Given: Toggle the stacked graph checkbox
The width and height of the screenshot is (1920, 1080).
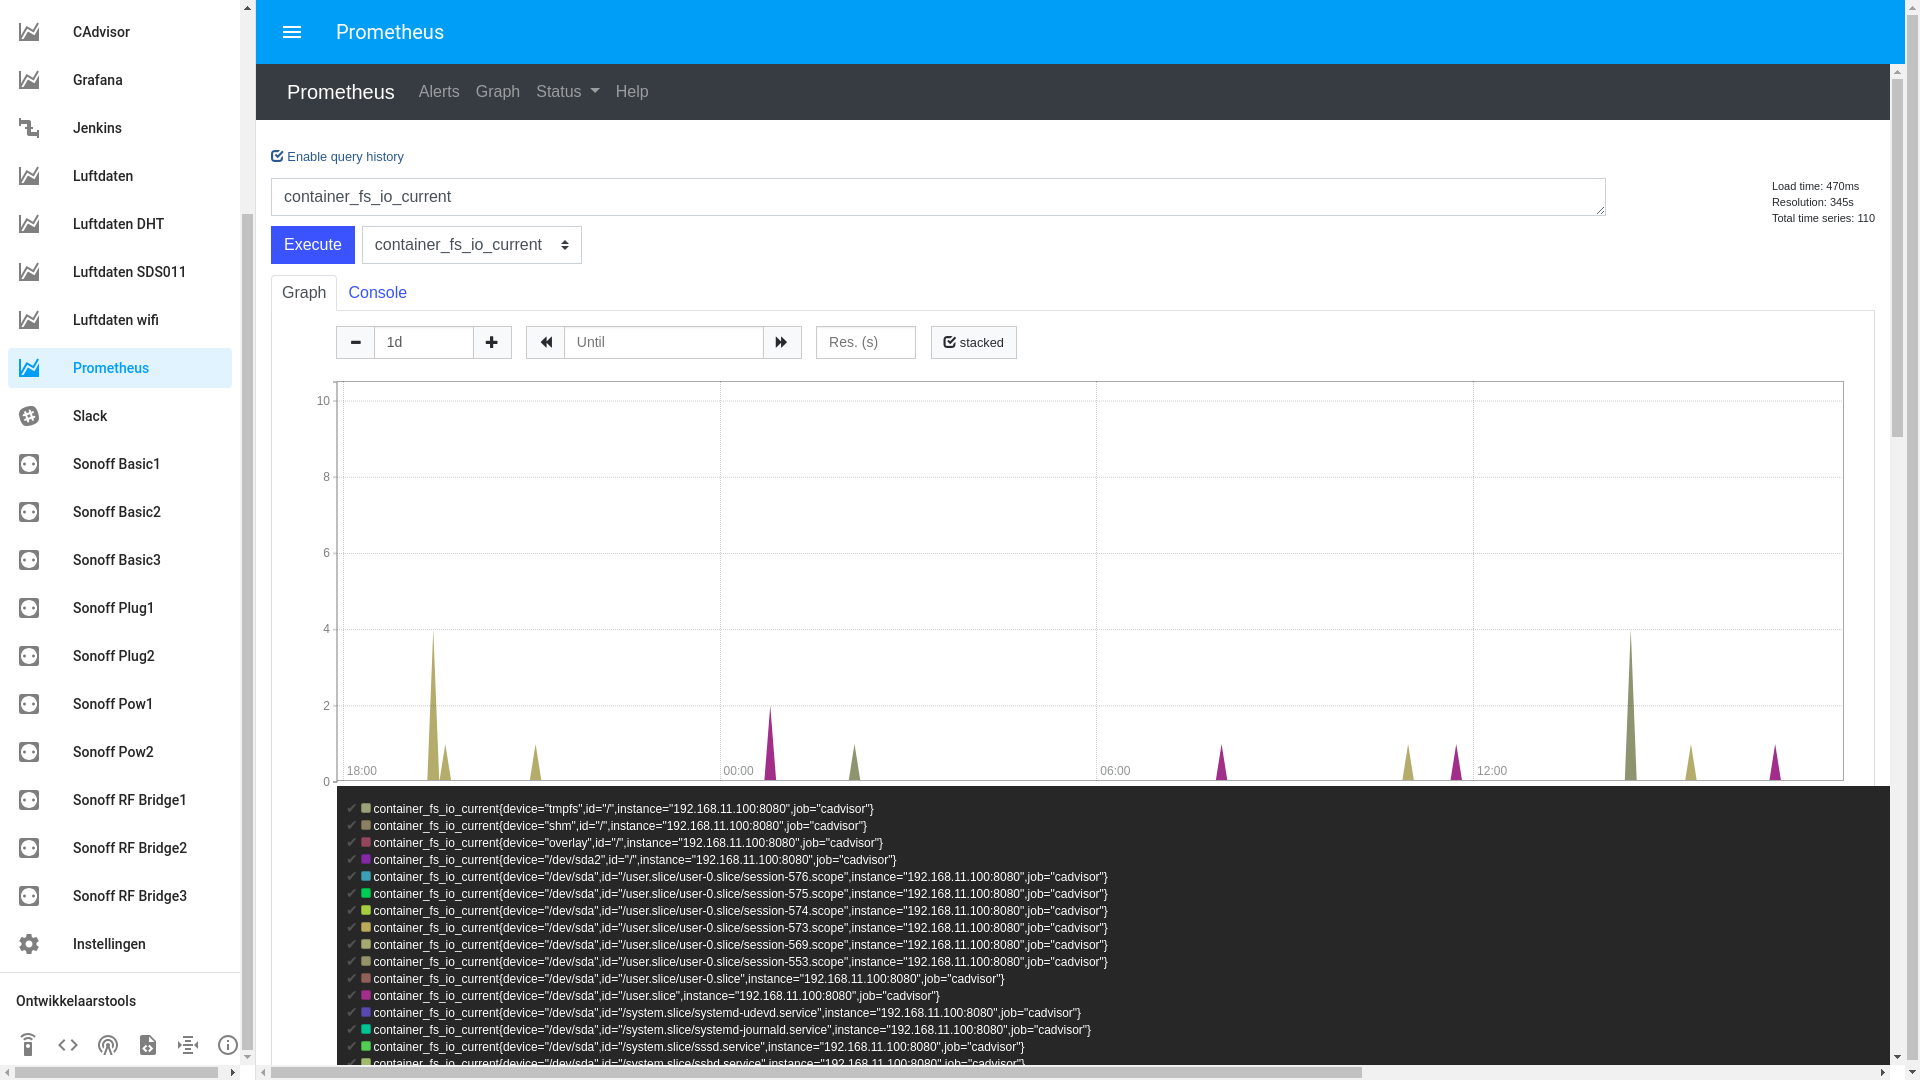Looking at the screenshot, I should pos(973,342).
